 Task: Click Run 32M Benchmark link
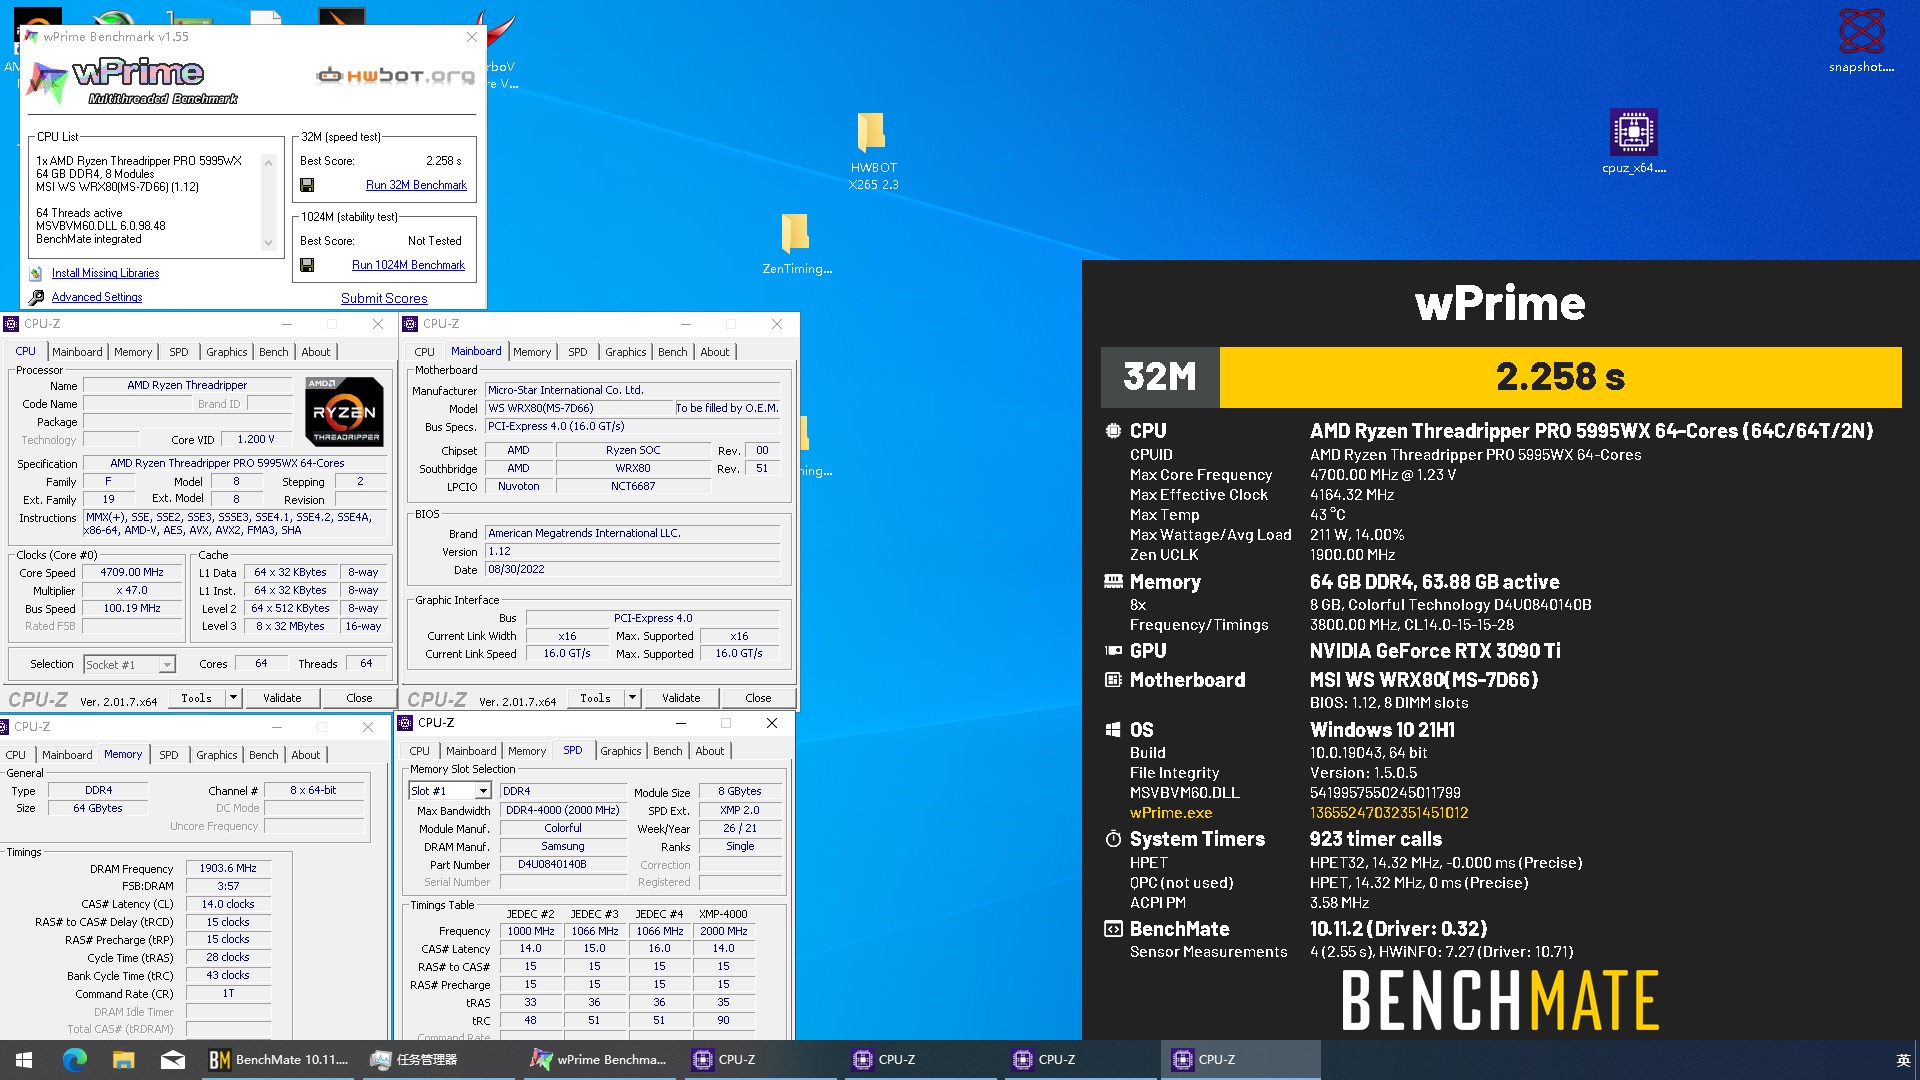(x=416, y=185)
